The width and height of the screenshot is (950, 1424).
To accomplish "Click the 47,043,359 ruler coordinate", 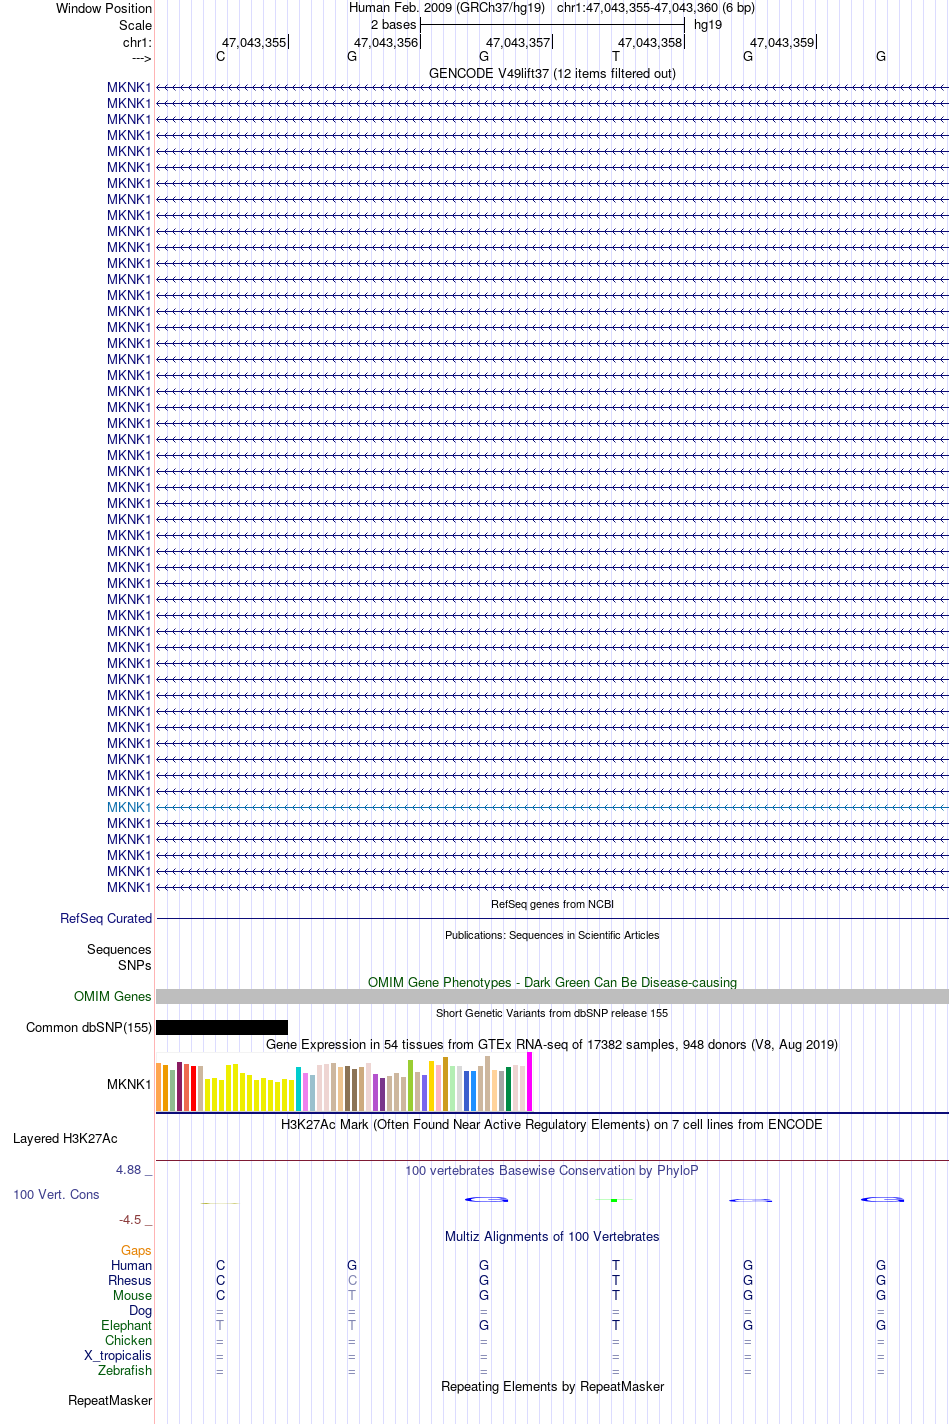I will click(782, 42).
